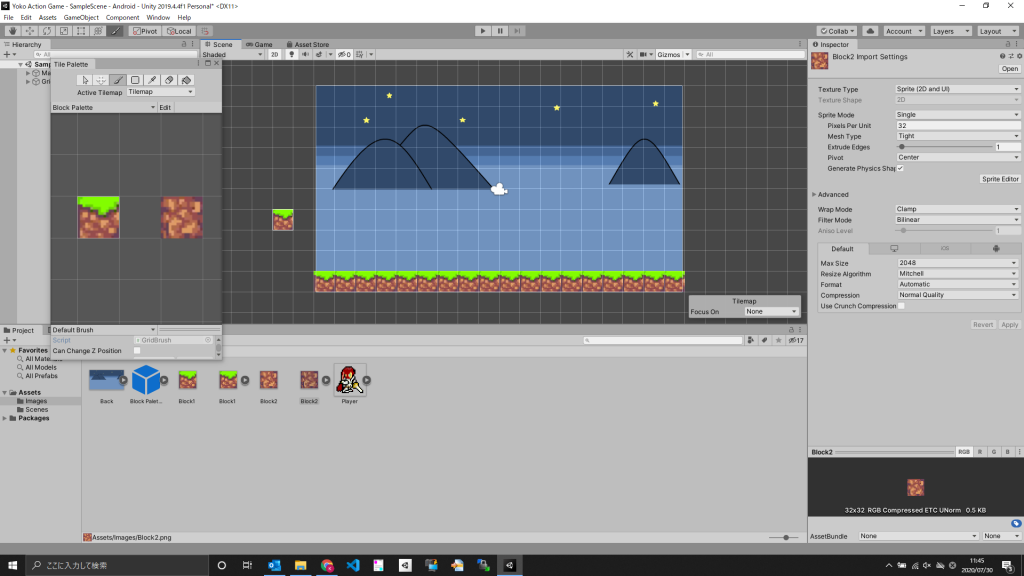Viewport: 1024px width, 576px height.
Task: Click Edit button in Tile Palette
Action: (x=165, y=107)
